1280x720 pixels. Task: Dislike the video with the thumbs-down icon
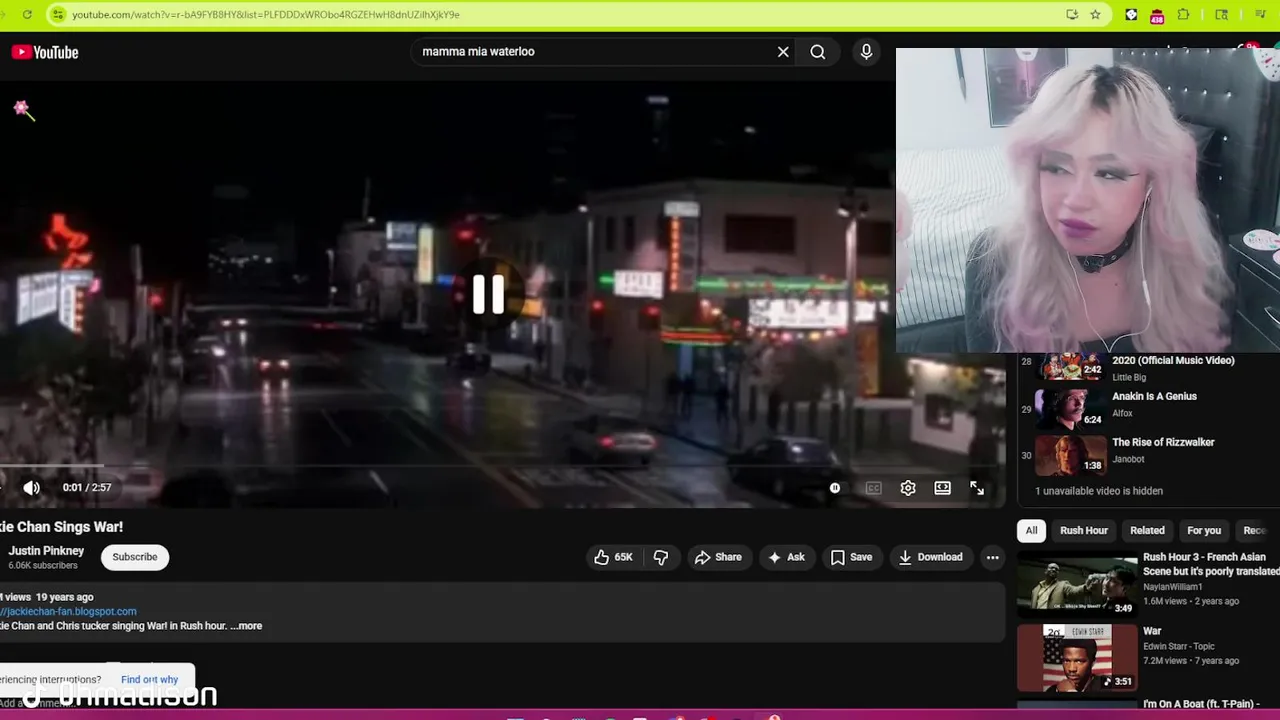[661, 557]
